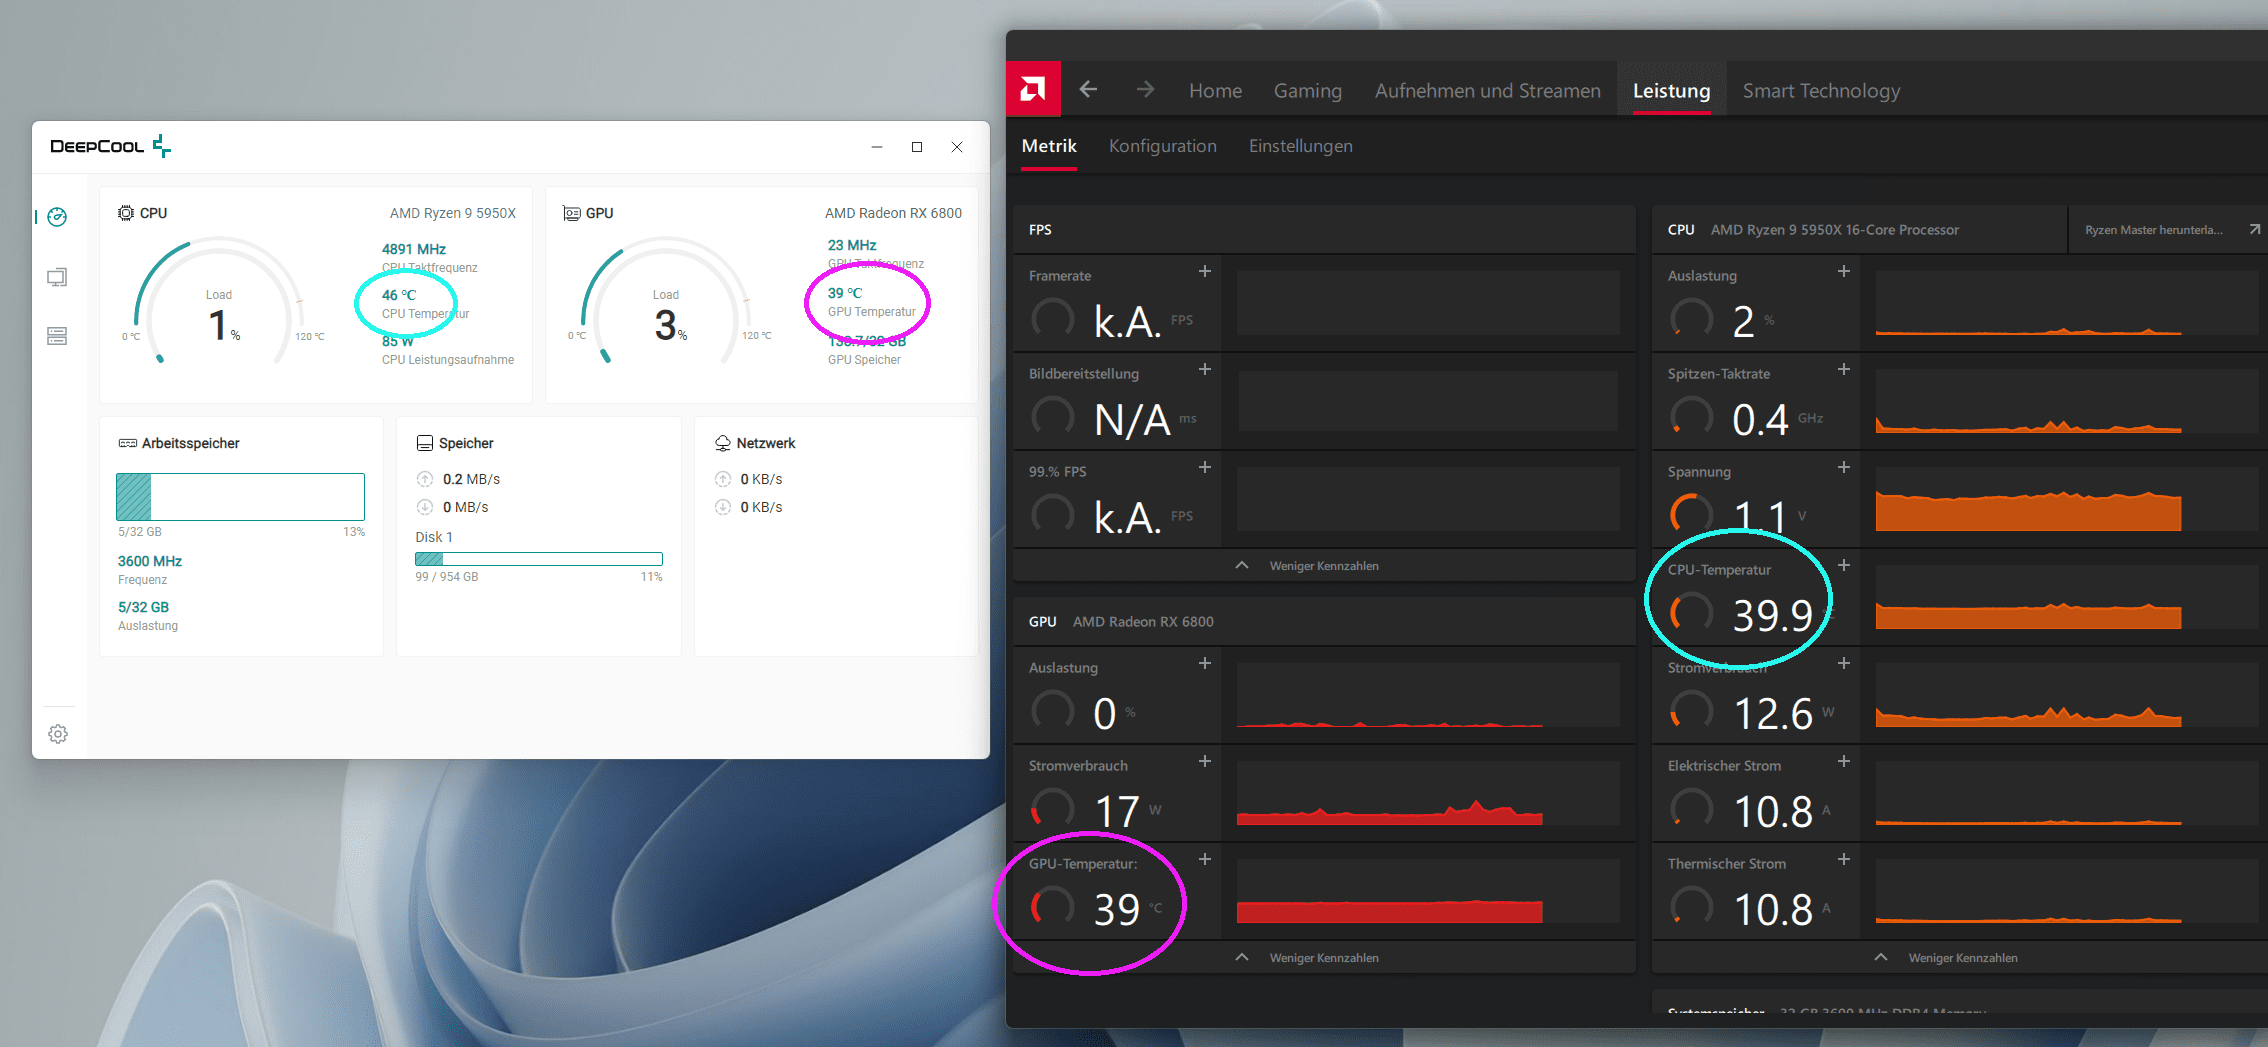Image resolution: width=2268 pixels, height=1047 pixels.
Task: Click plus icon for GPU Auslastung
Action: [1205, 663]
